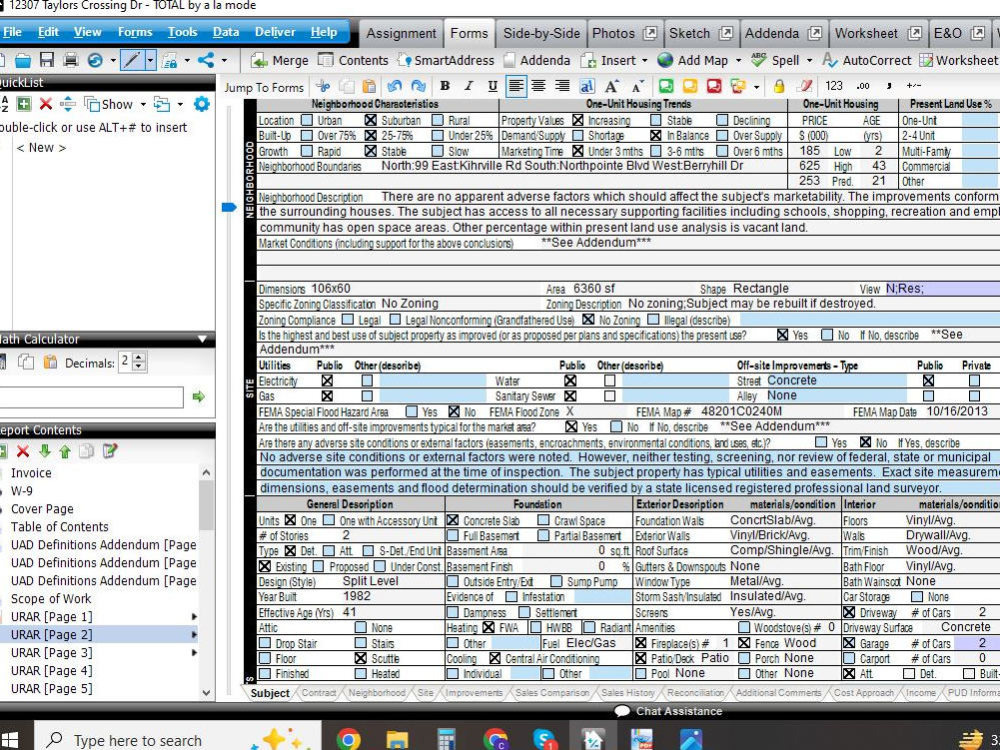This screenshot has width=1000, height=750.
Task: Switch to the Assignment tab
Action: click(401, 33)
